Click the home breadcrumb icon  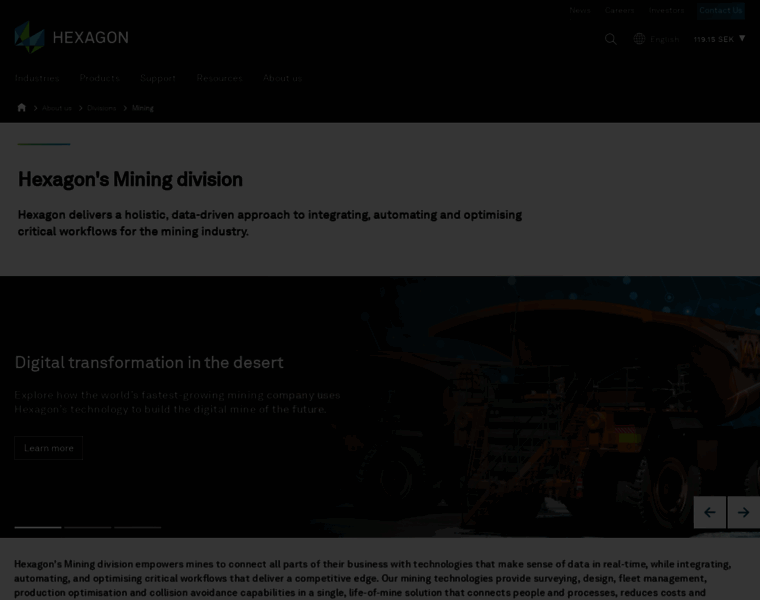[21, 108]
